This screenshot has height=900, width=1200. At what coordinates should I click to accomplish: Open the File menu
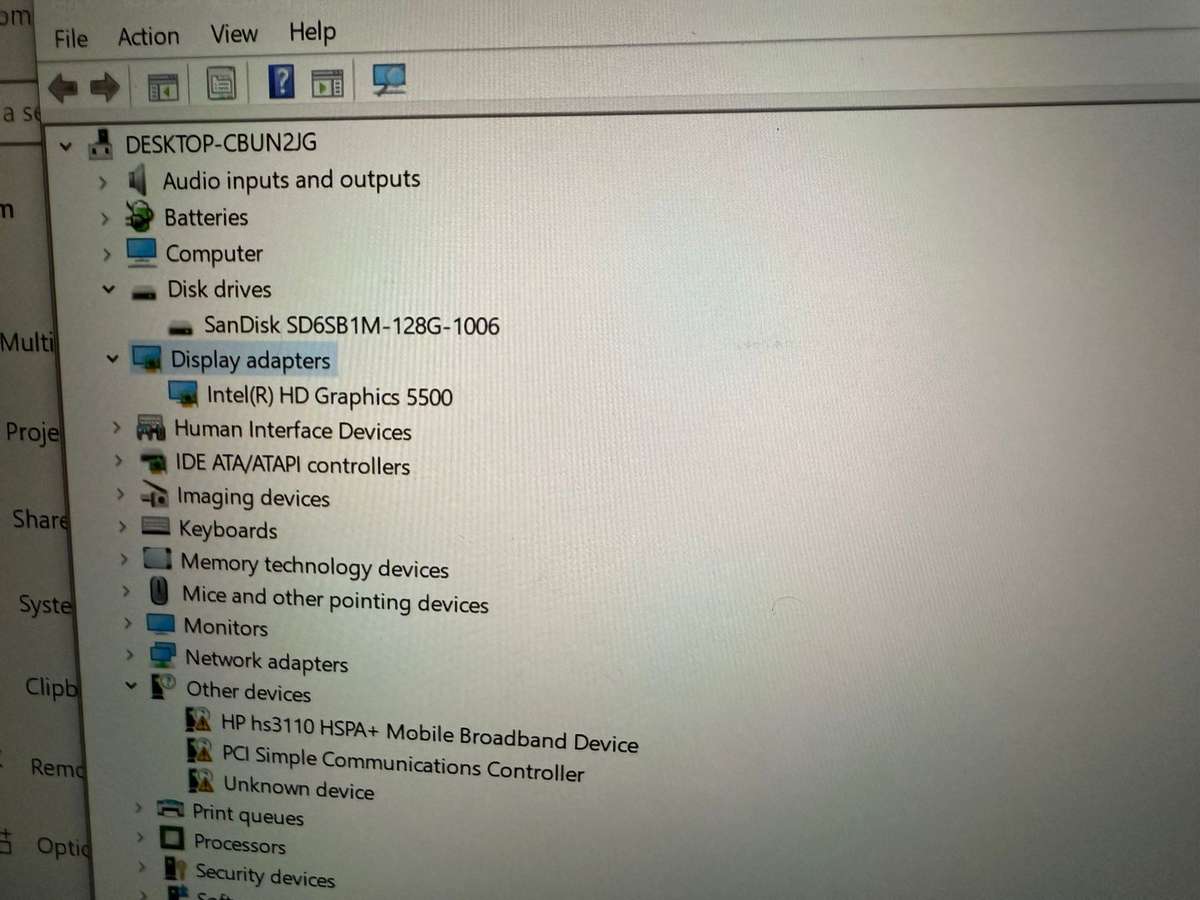69,36
